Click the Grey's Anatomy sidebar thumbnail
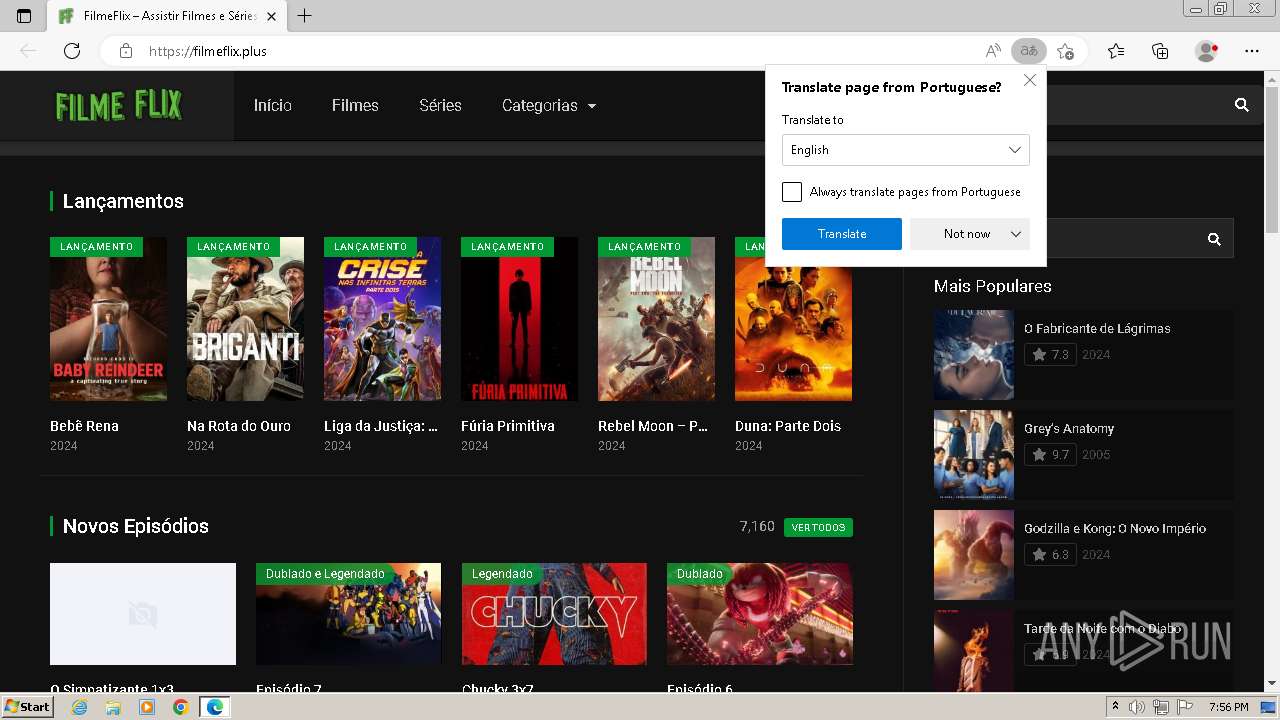The image size is (1280, 720). click(x=973, y=455)
